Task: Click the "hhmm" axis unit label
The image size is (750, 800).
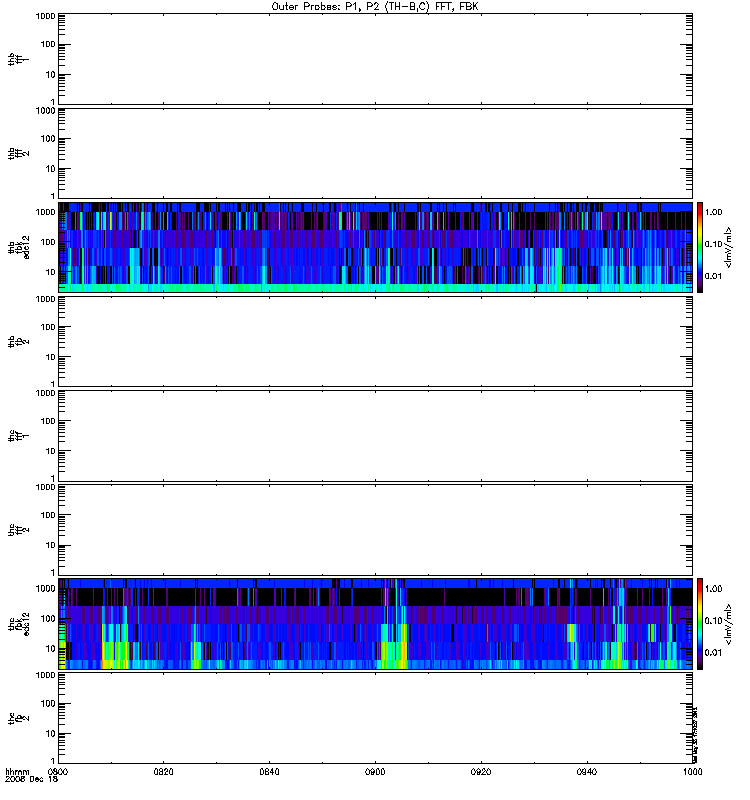Action: pyautogui.click(x=17, y=771)
